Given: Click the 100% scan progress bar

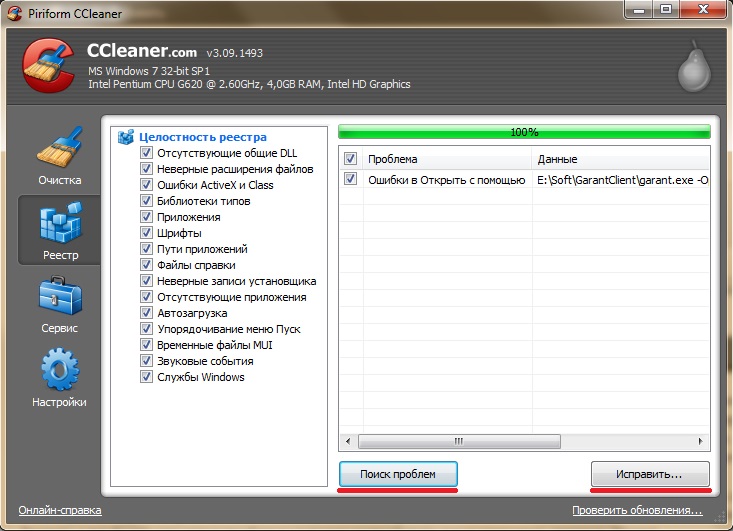Looking at the screenshot, I should tap(524, 132).
